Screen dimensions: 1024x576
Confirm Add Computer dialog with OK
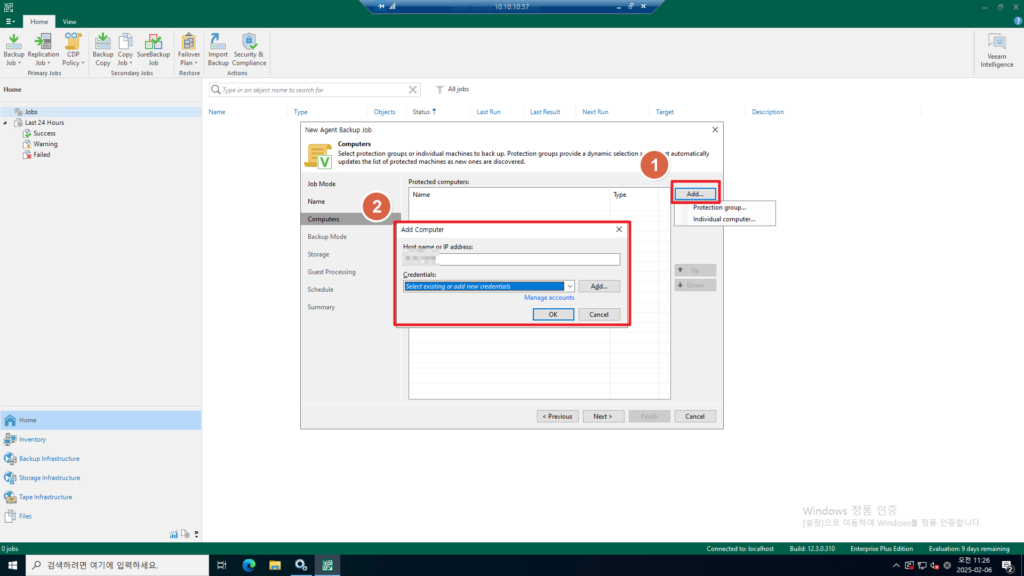click(x=553, y=314)
